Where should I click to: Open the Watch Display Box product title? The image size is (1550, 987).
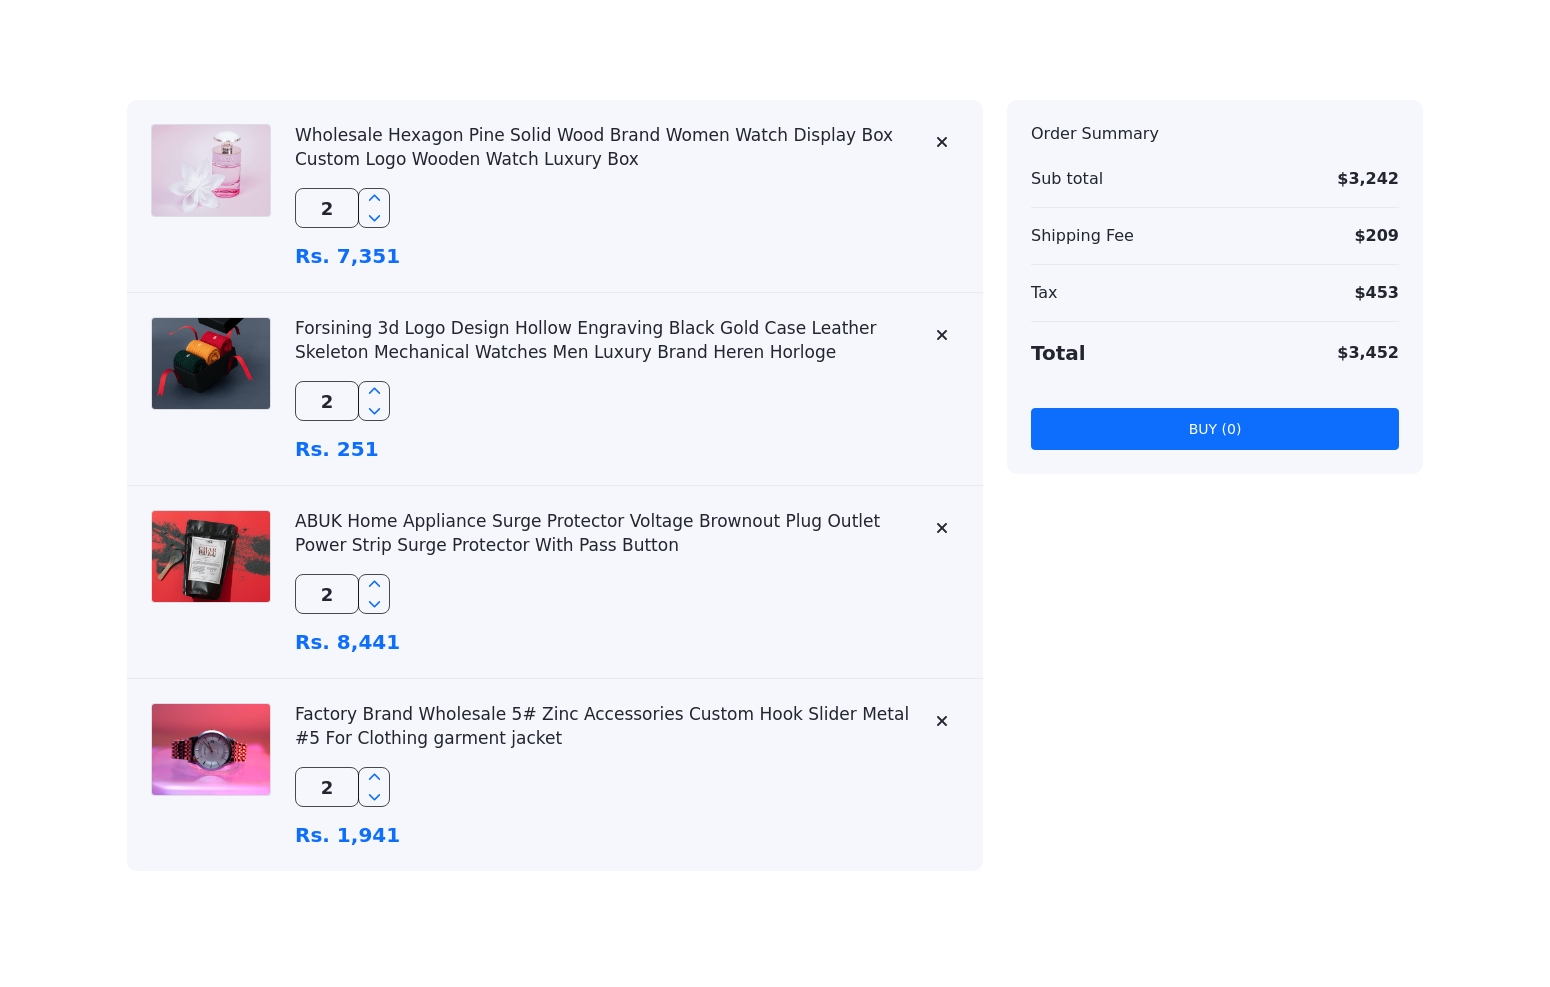point(594,147)
